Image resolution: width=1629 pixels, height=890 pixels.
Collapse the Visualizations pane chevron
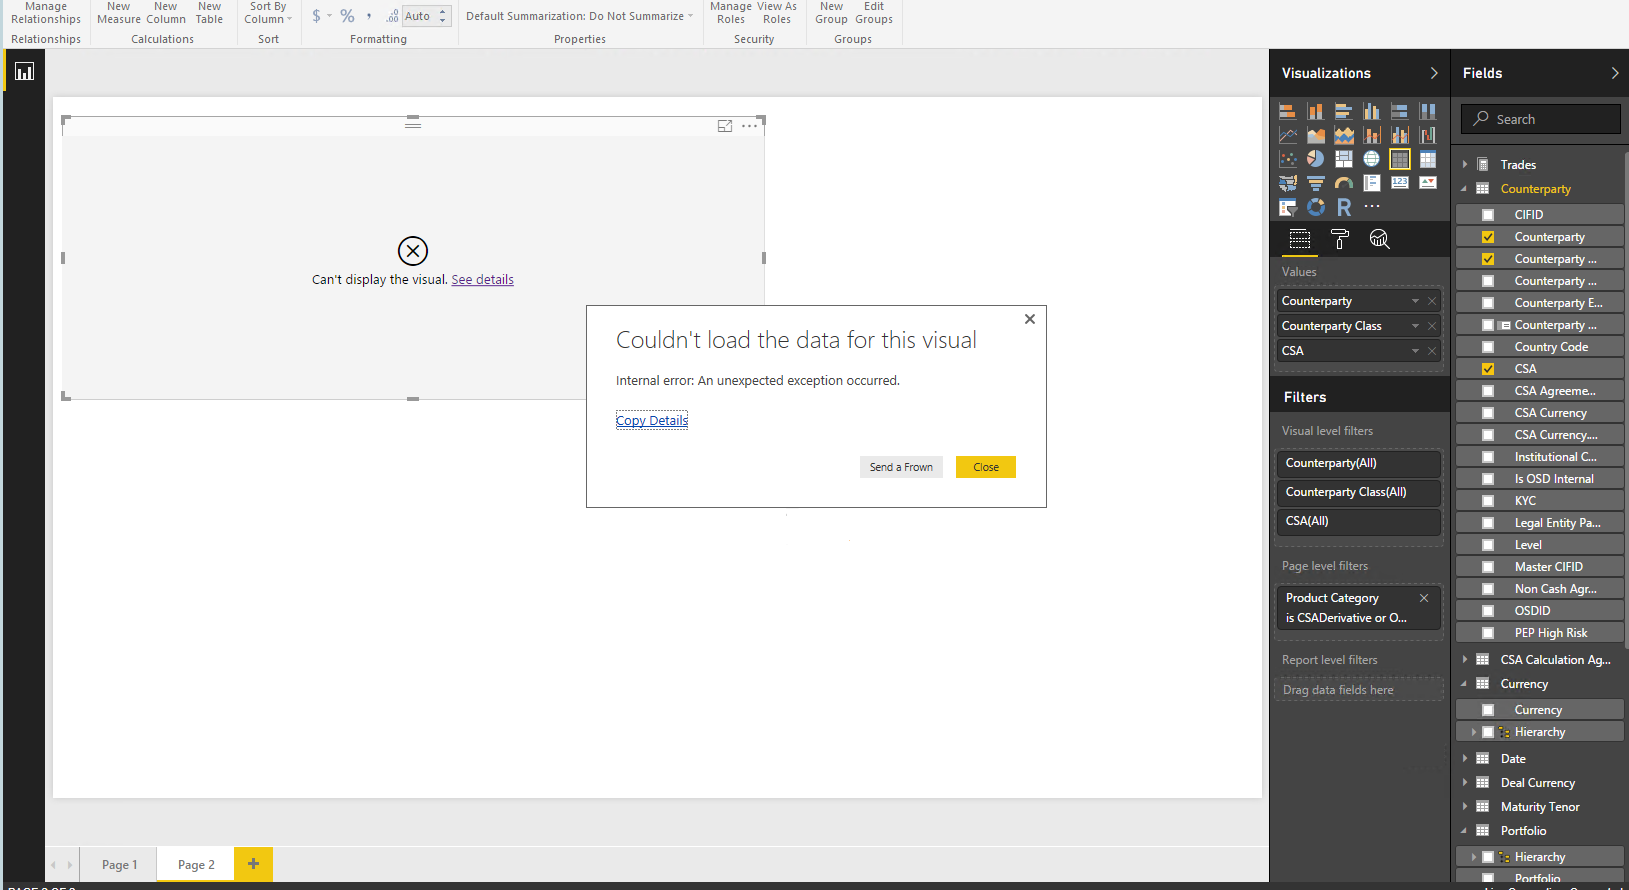click(1434, 73)
